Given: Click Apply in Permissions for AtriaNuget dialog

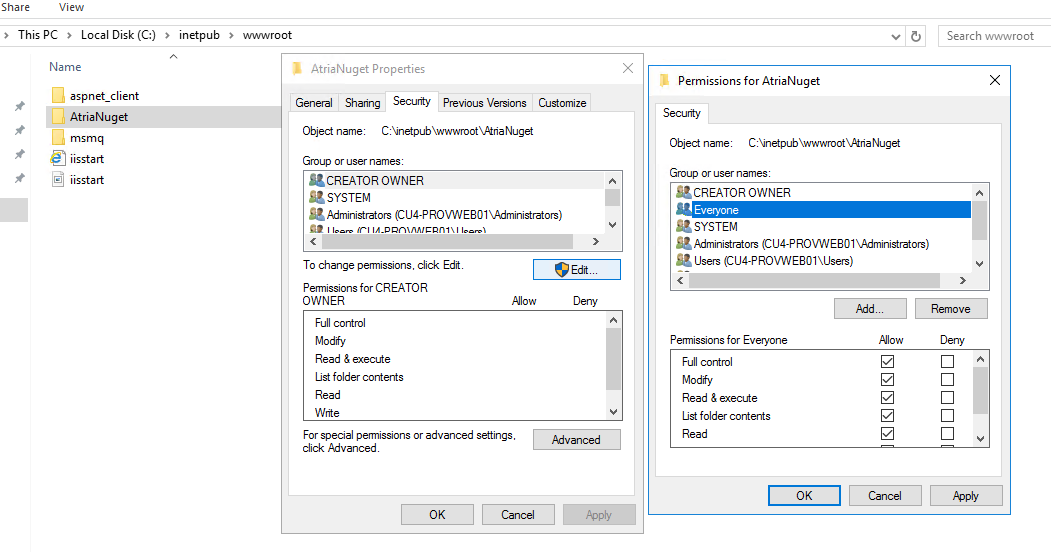Looking at the screenshot, I should click(x=966, y=496).
